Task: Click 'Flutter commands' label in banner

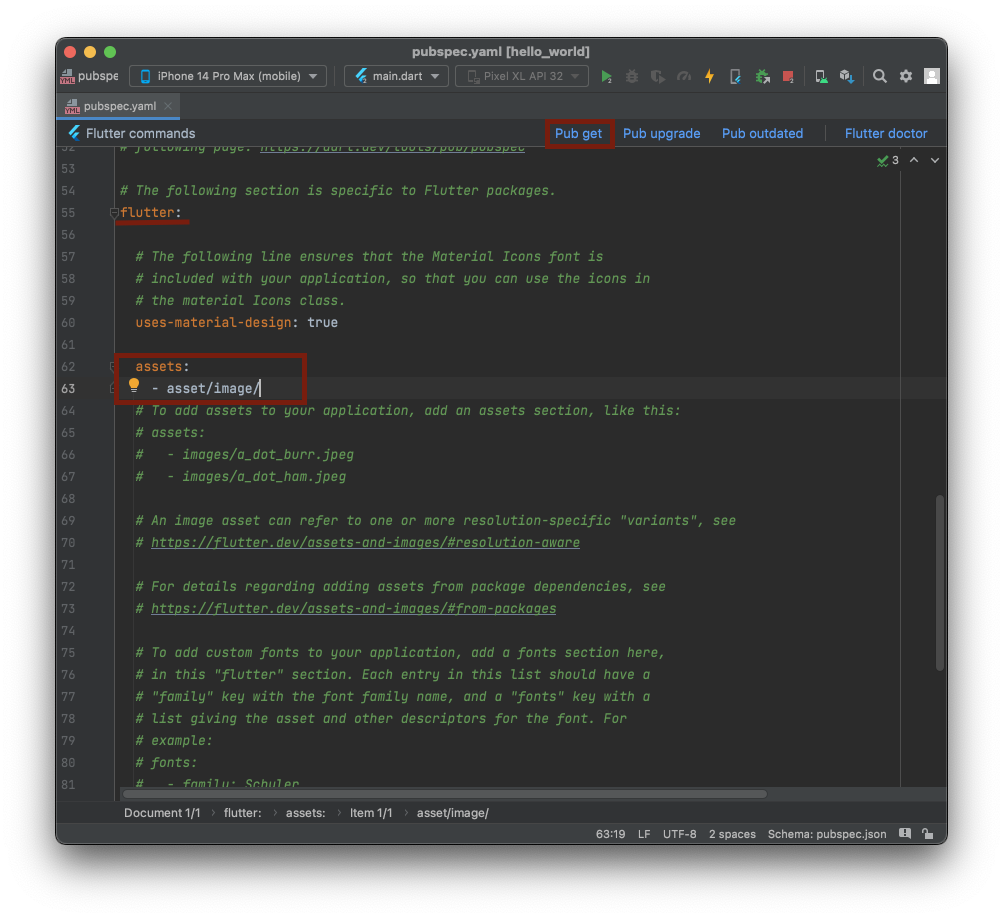Action: 140,133
